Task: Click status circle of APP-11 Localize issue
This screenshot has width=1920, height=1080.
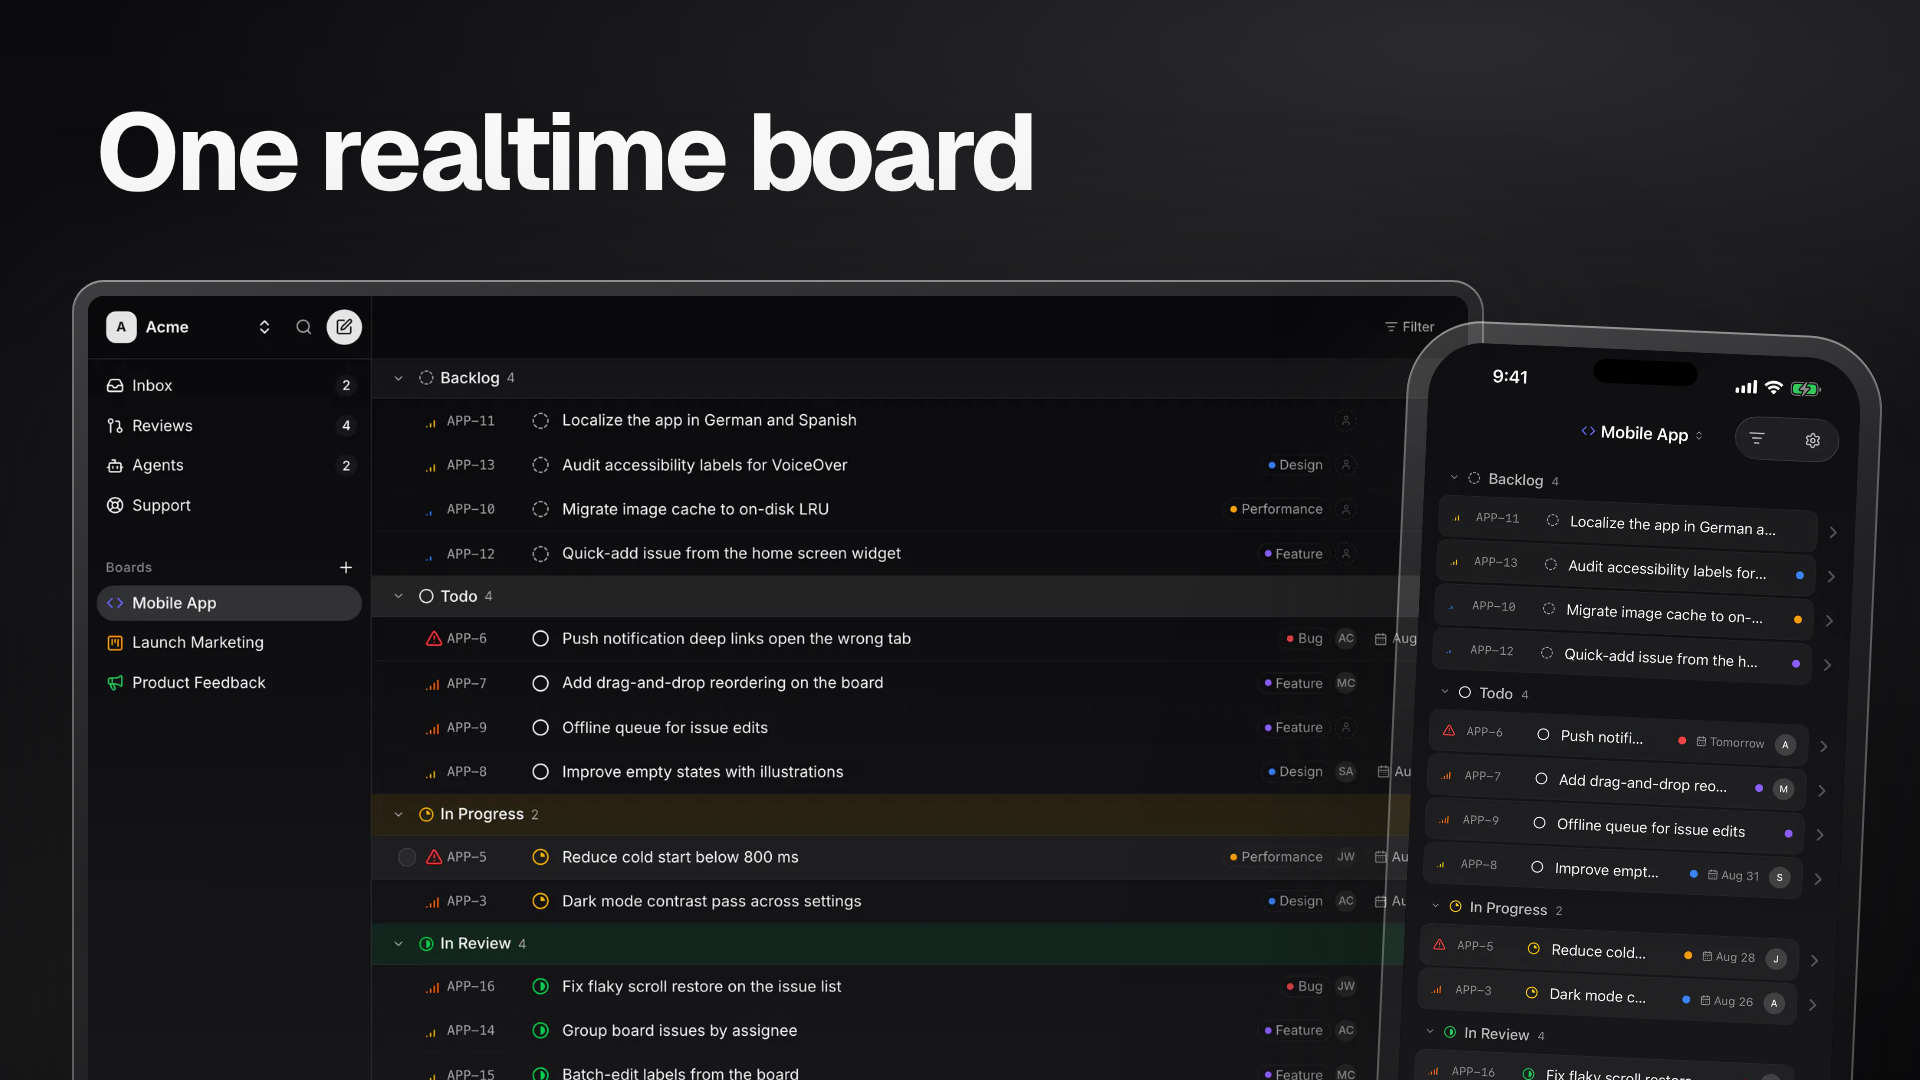Action: [x=540, y=421]
